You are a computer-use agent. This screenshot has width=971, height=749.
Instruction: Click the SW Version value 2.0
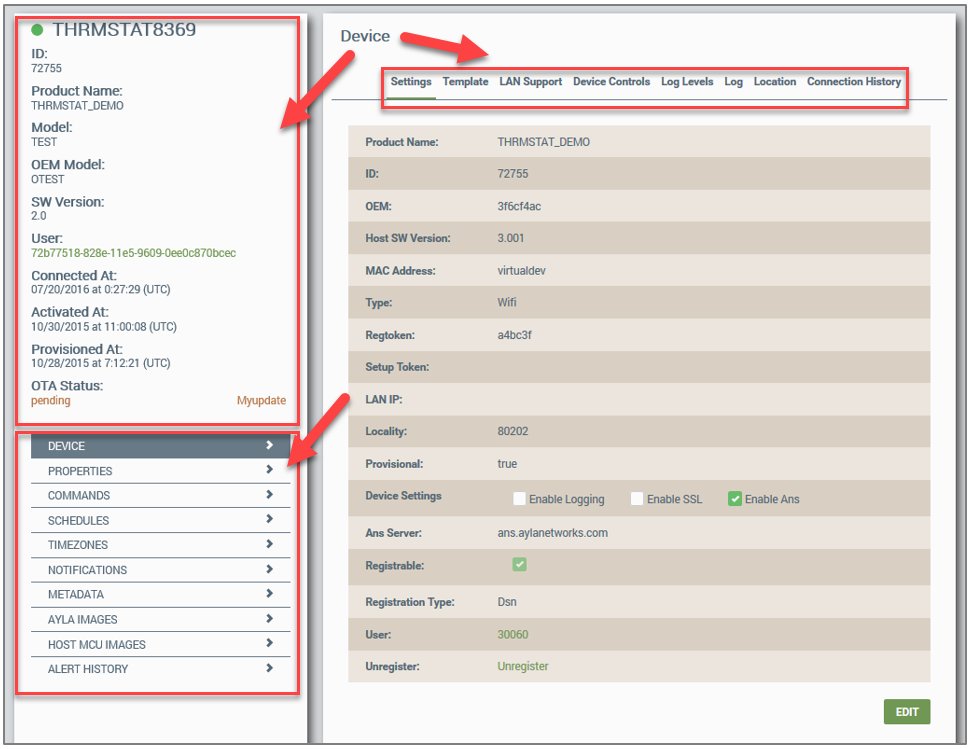click(38, 216)
